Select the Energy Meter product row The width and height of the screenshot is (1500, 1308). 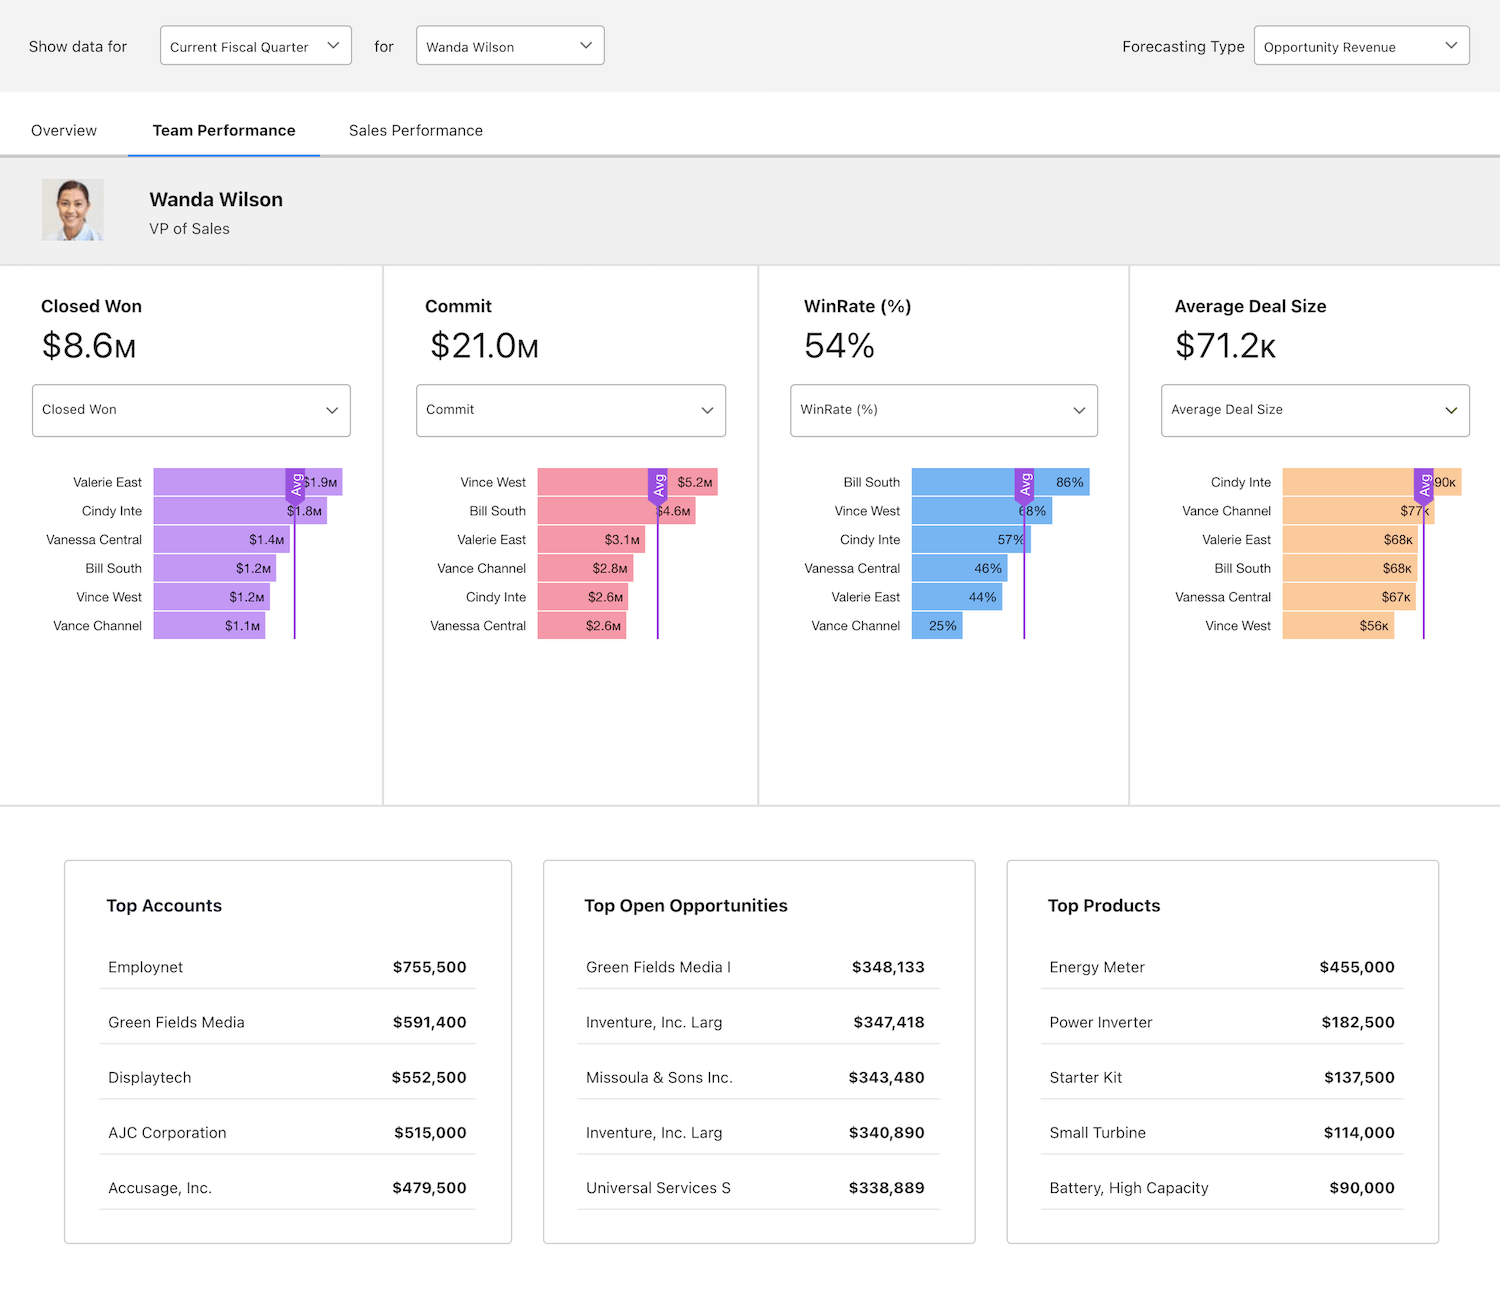pyautogui.click(x=1221, y=967)
